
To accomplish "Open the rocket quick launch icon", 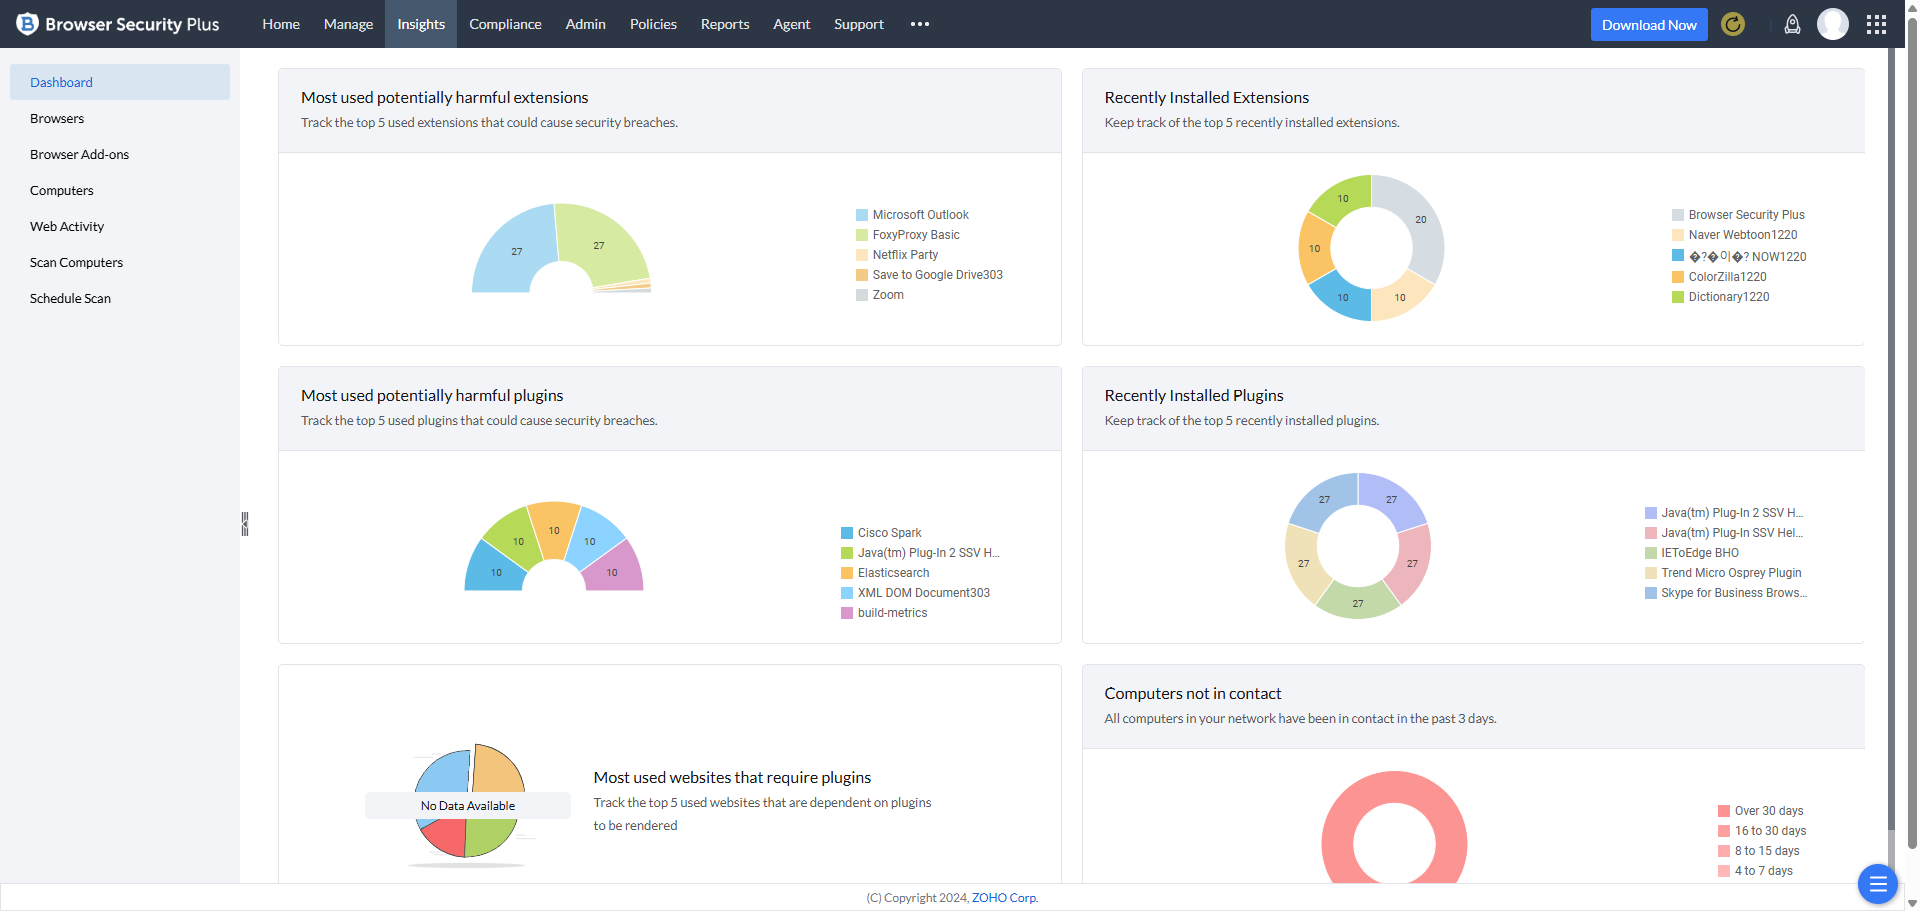I will pos(1792,24).
